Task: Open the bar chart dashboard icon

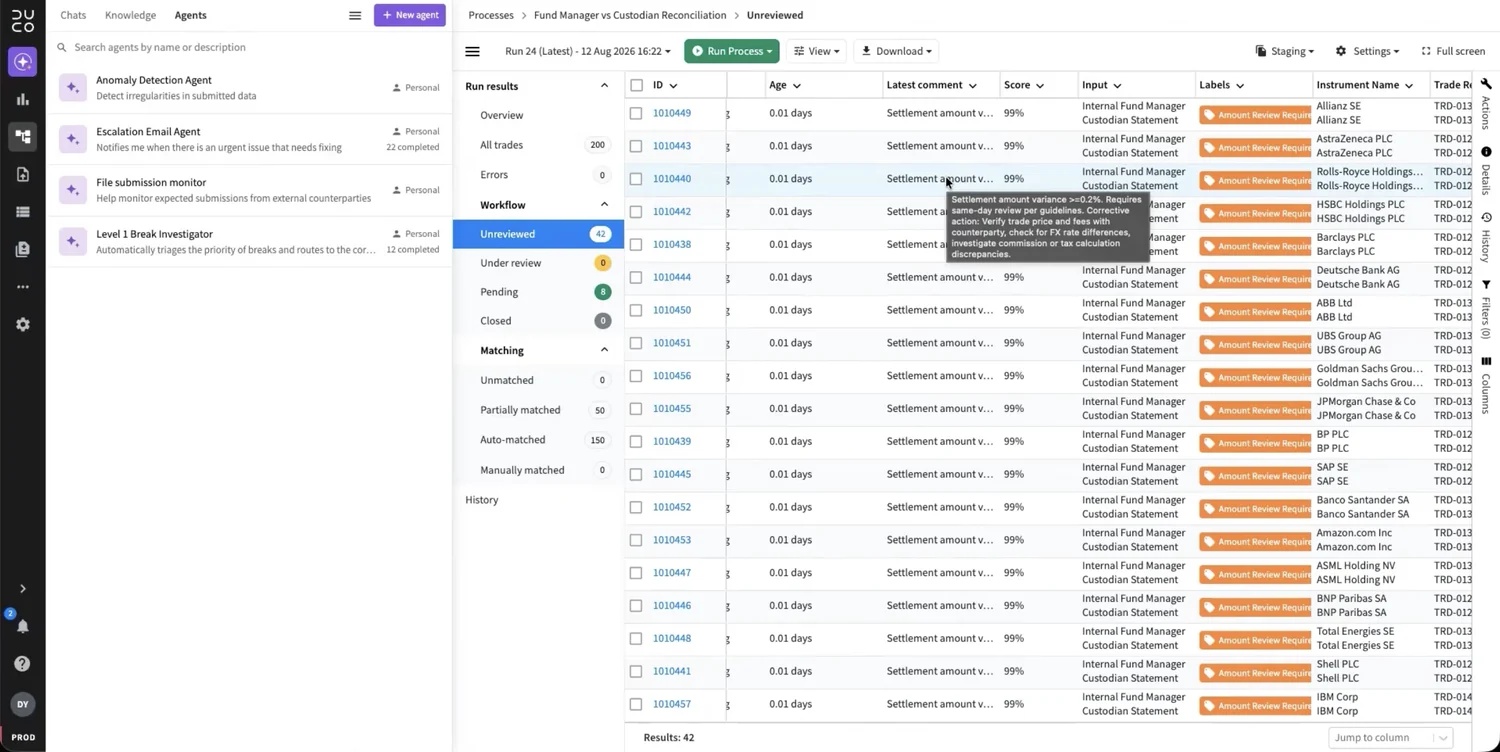Action: click(22, 99)
